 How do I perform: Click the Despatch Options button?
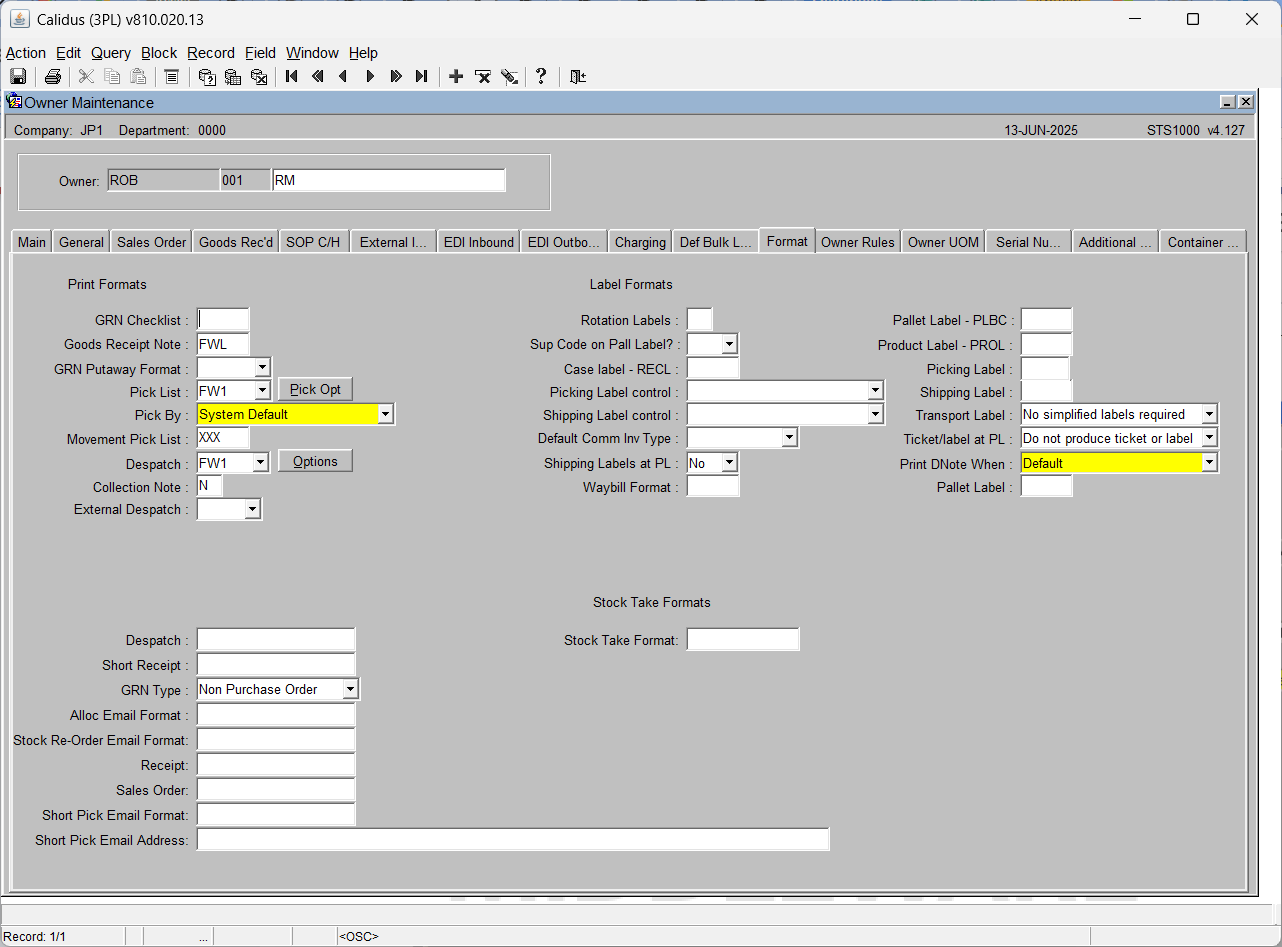click(315, 461)
